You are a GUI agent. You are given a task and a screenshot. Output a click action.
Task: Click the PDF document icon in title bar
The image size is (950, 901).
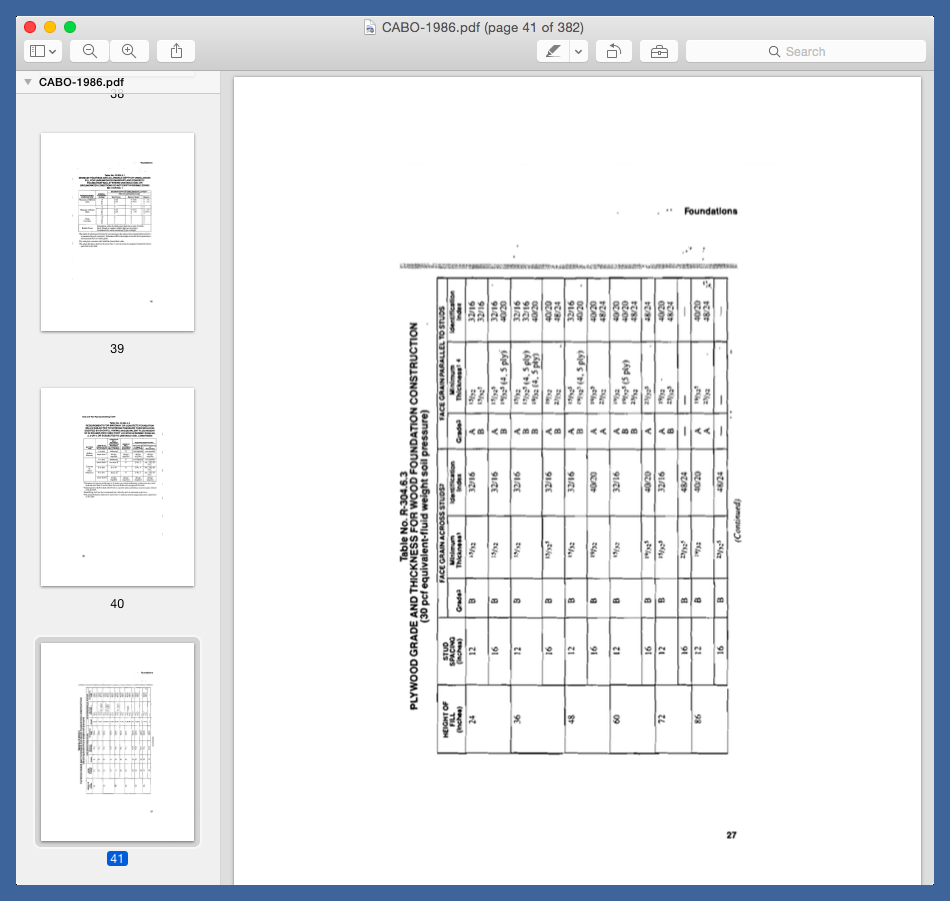[370, 27]
